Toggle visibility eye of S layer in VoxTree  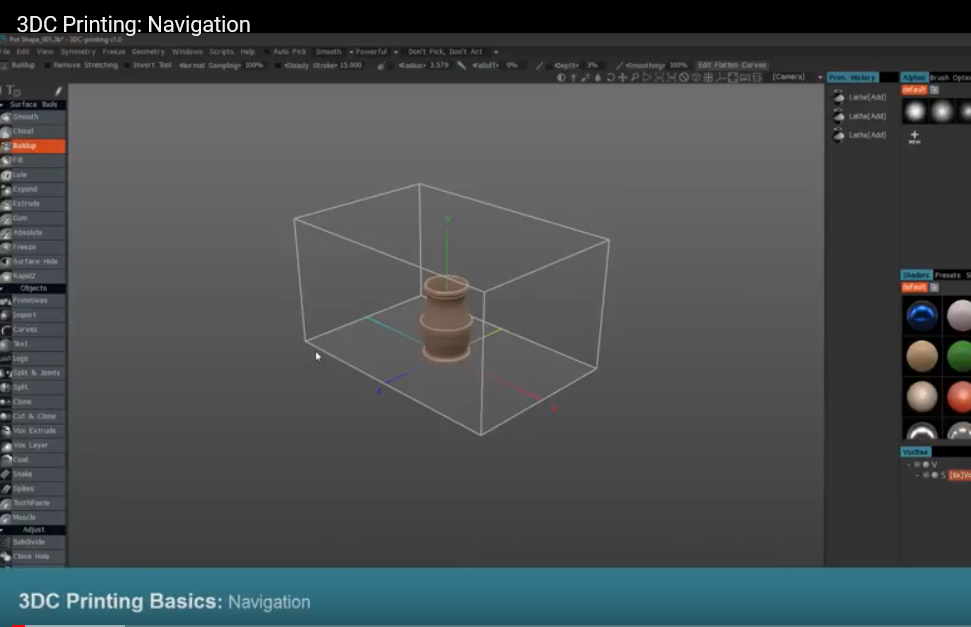(926, 475)
